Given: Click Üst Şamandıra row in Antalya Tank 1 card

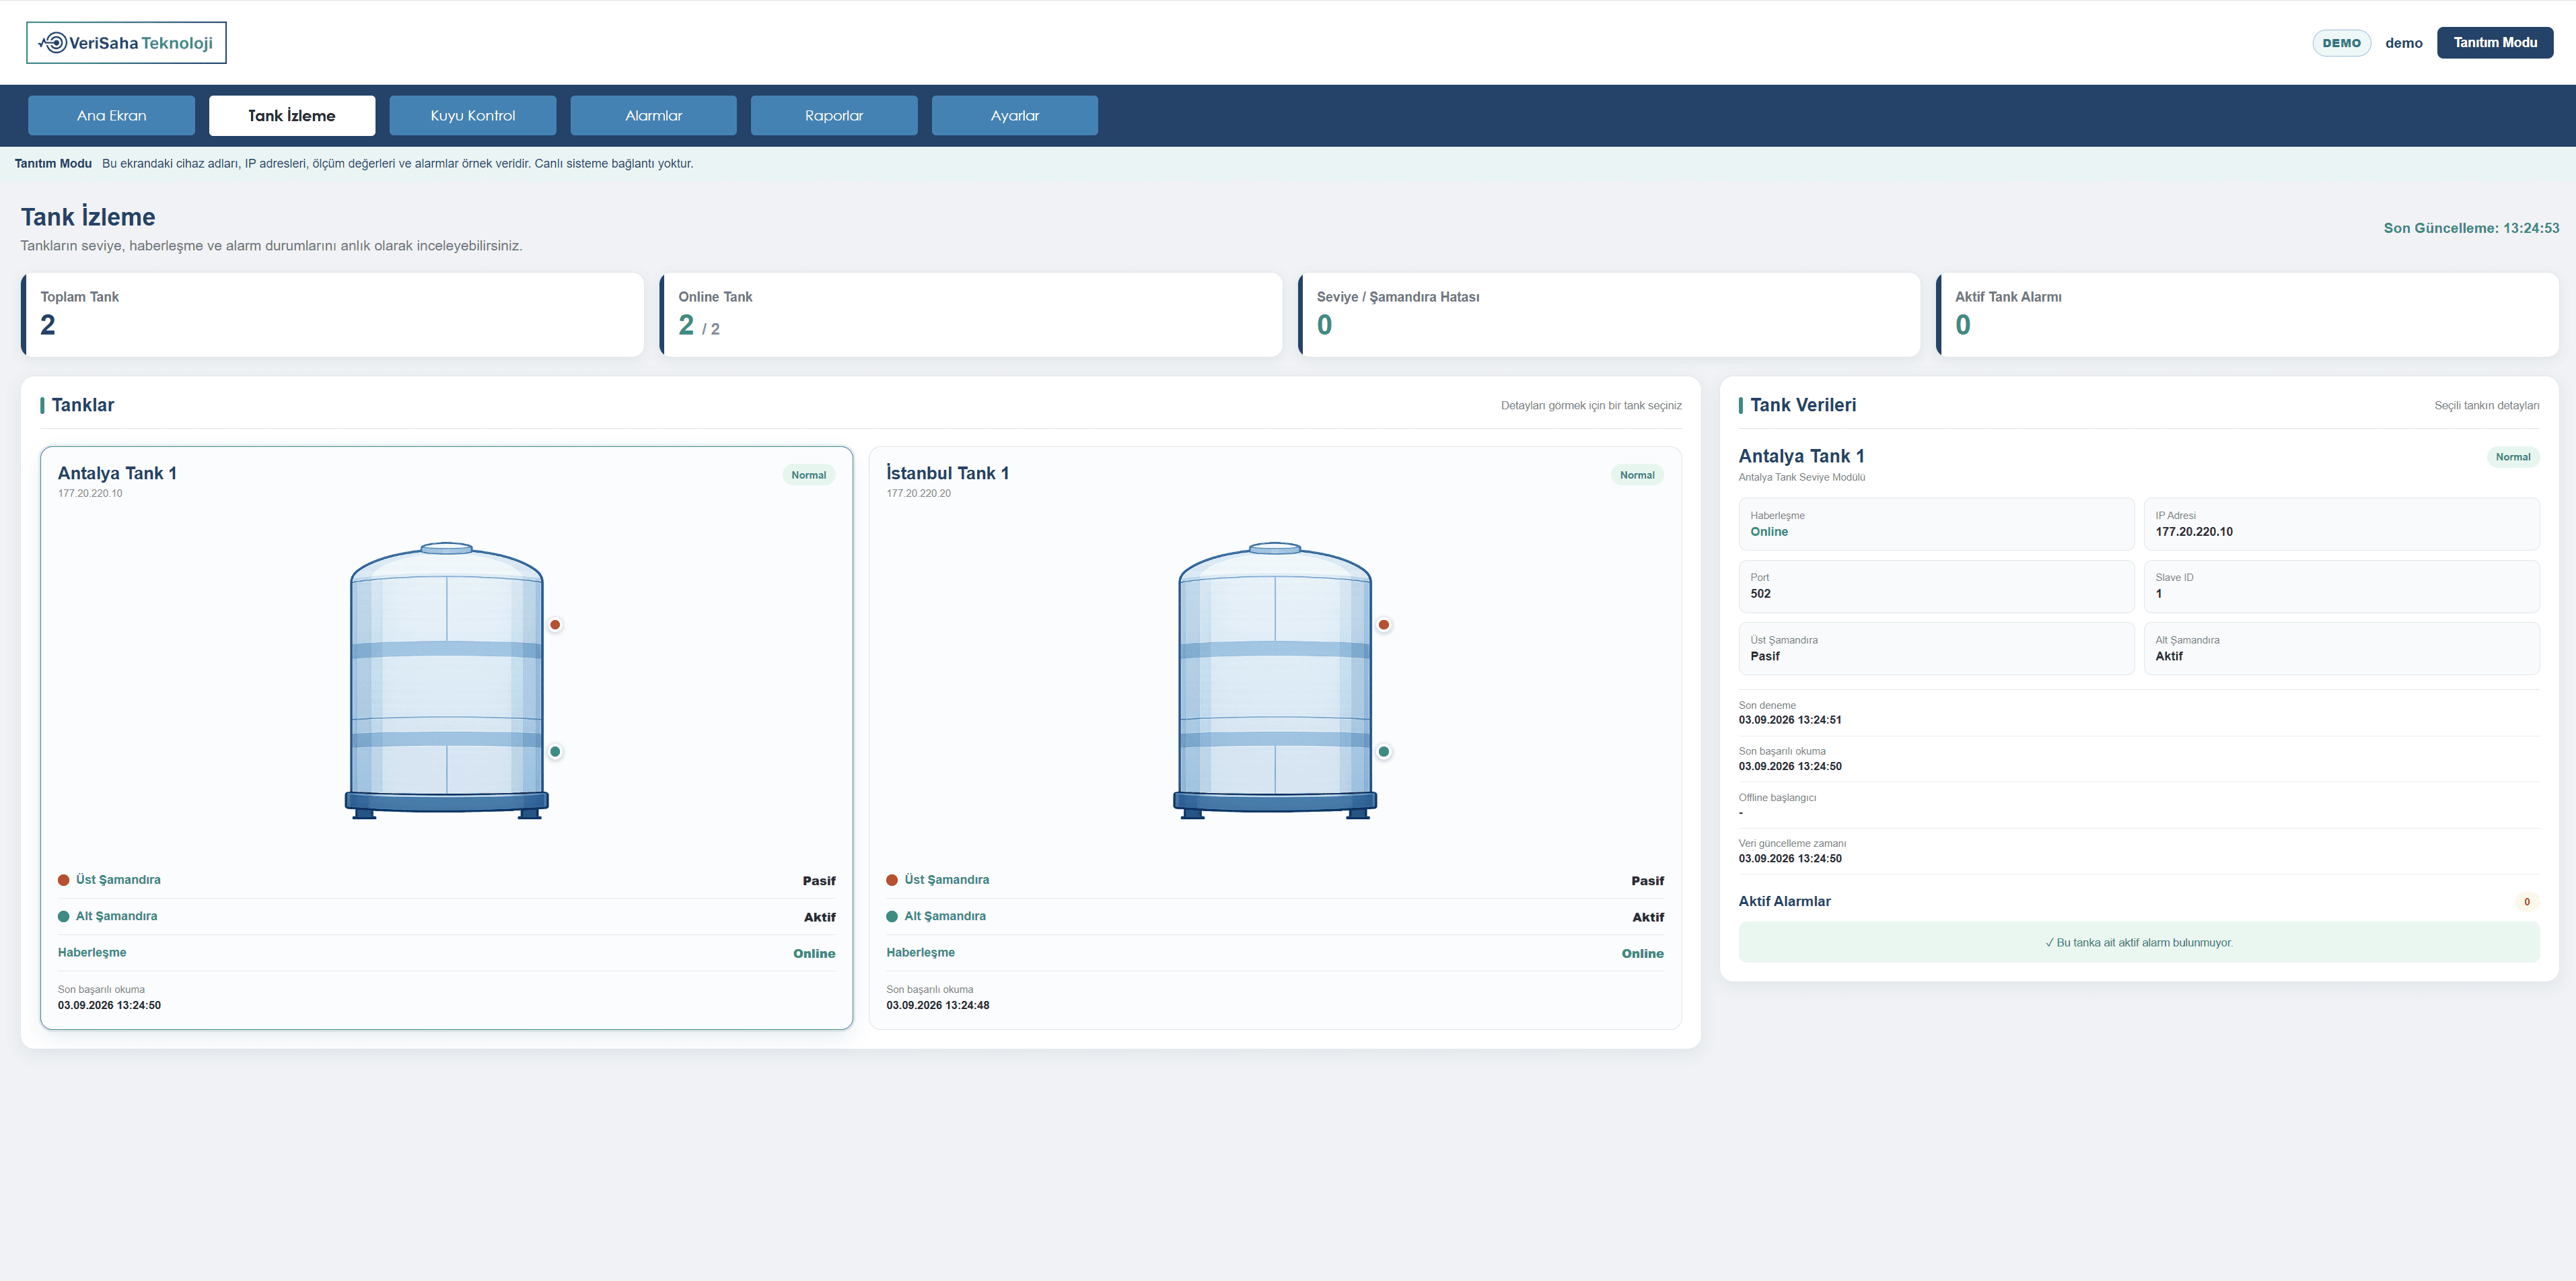Looking at the screenshot, I should coord(447,880).
